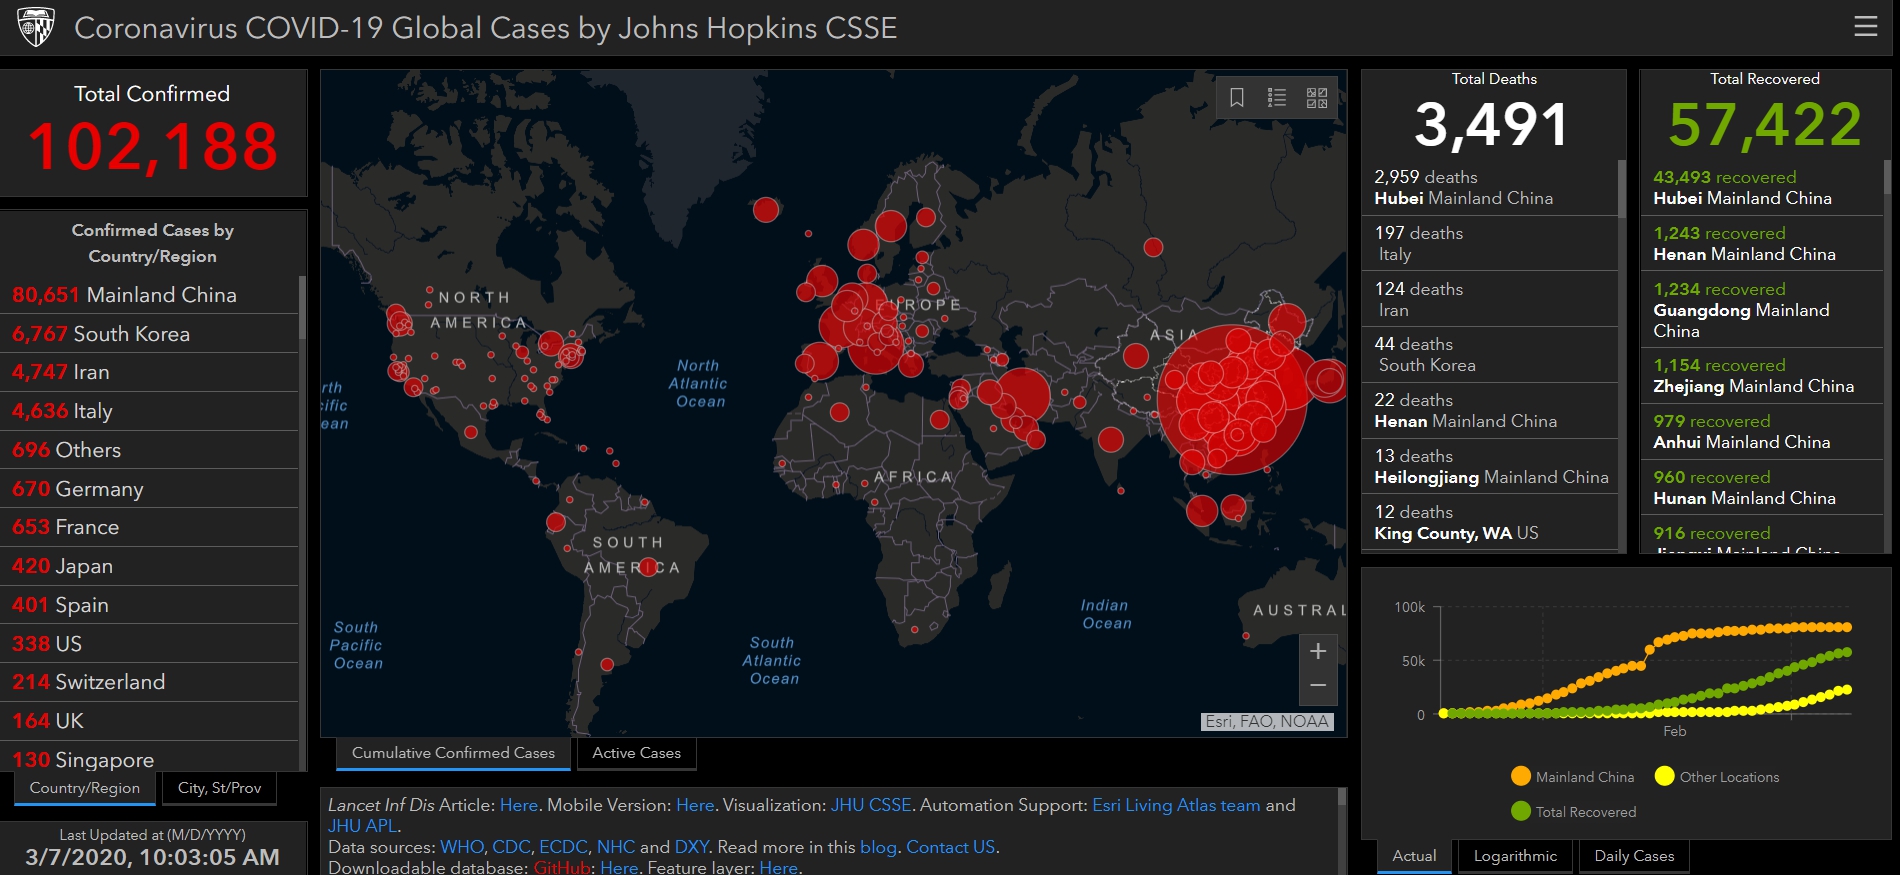Image resolution: width=1900 pixels, height=875 pixels.
Task: Select Iran in the confirmed cases list
Action: coord(150,372)
